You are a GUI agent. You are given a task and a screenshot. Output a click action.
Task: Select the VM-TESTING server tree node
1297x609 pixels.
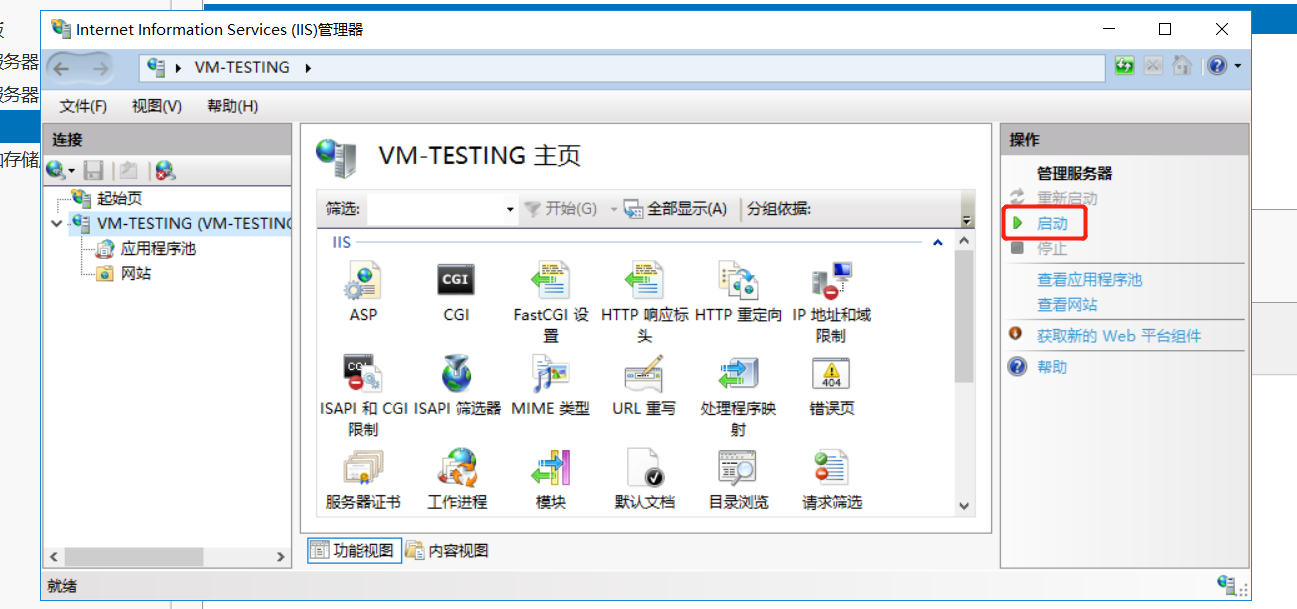[193, 224]
